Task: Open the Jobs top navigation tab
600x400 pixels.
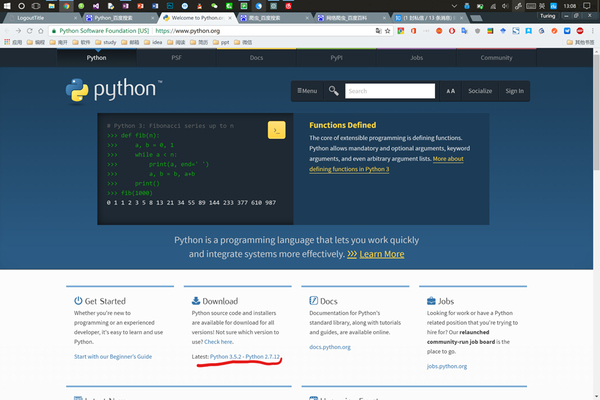Action: pos(416,58)
